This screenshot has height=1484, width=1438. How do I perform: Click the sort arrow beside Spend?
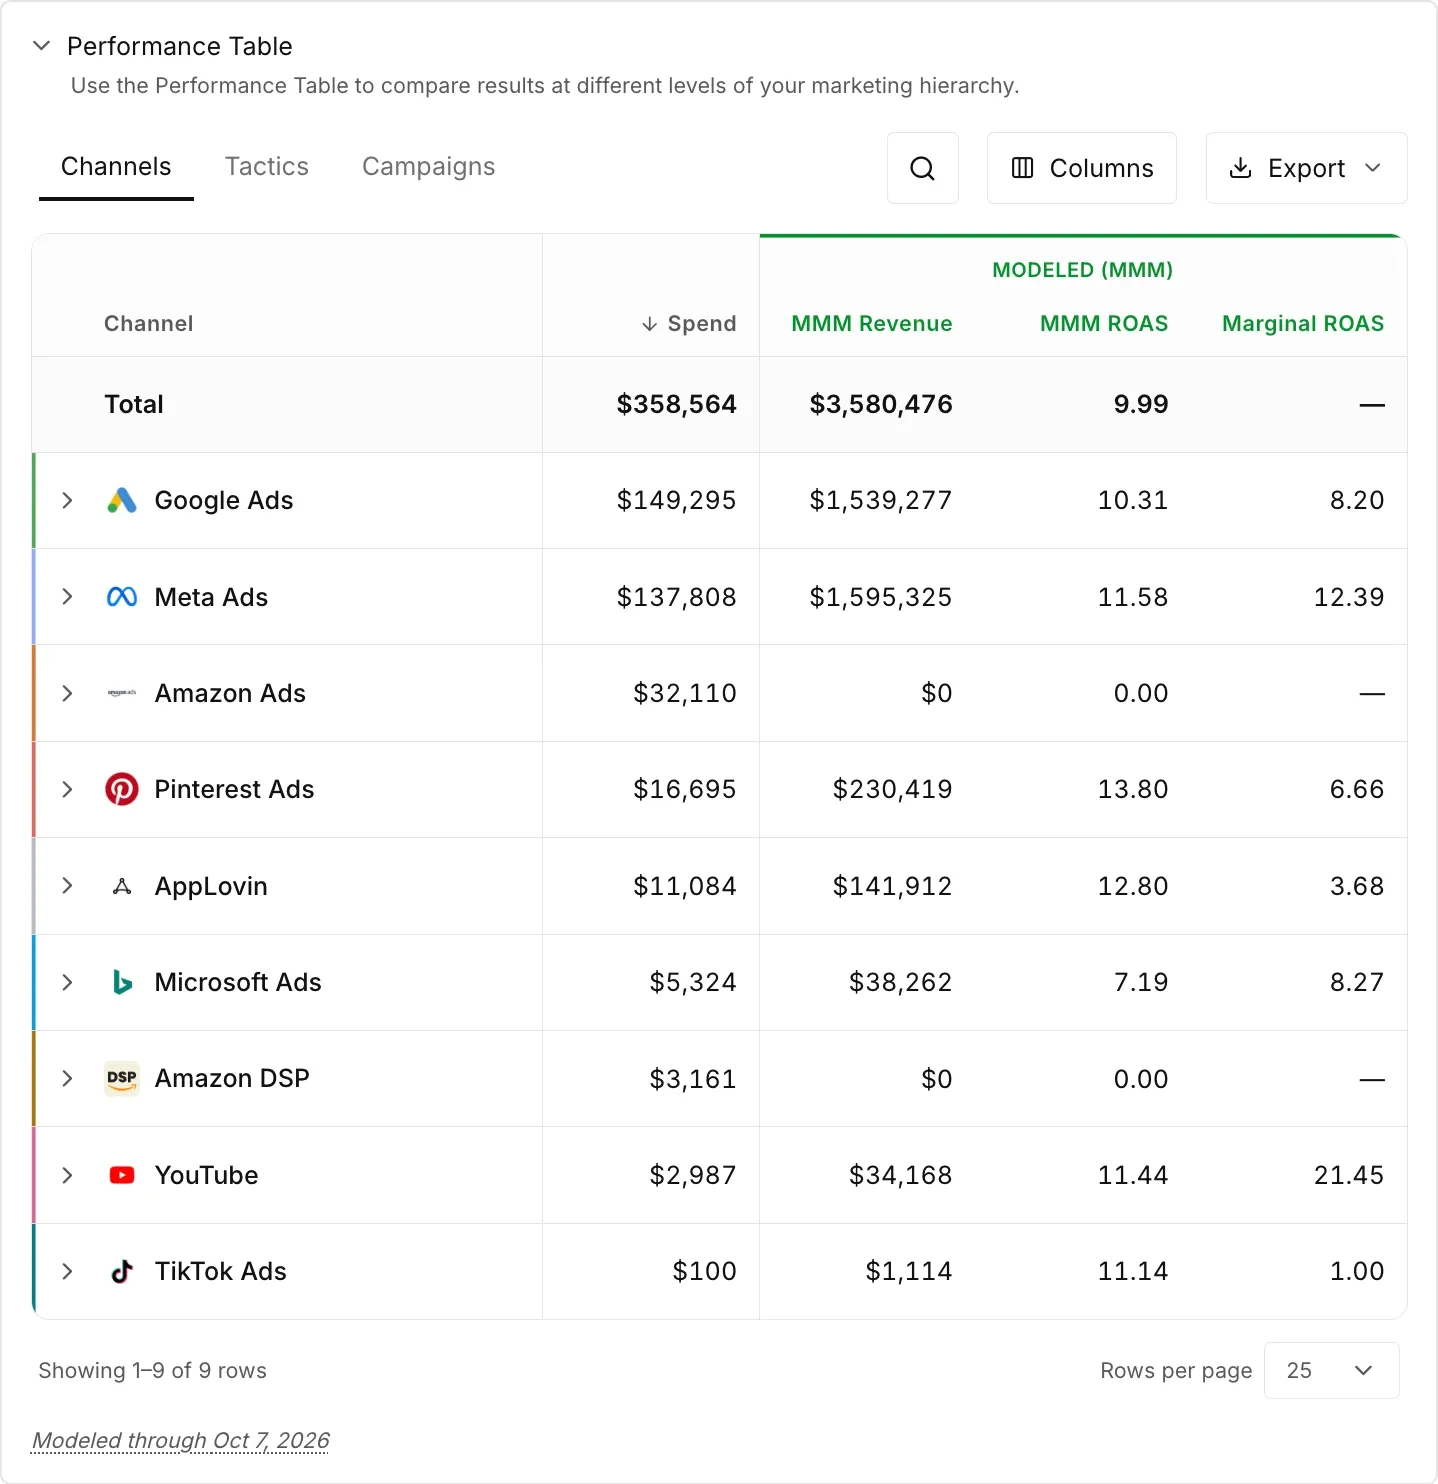tap(650, 324)
